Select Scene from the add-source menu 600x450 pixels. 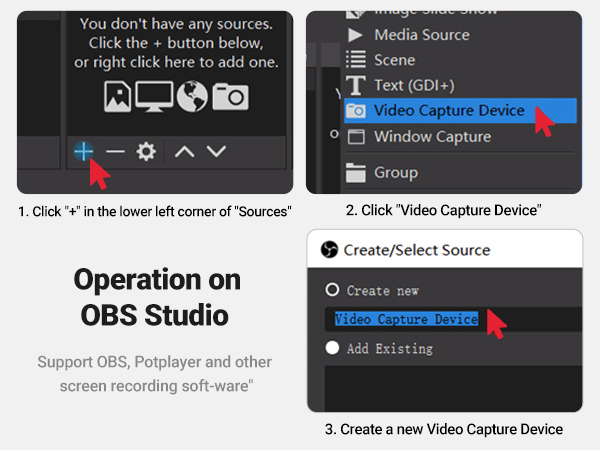(460, 60)
